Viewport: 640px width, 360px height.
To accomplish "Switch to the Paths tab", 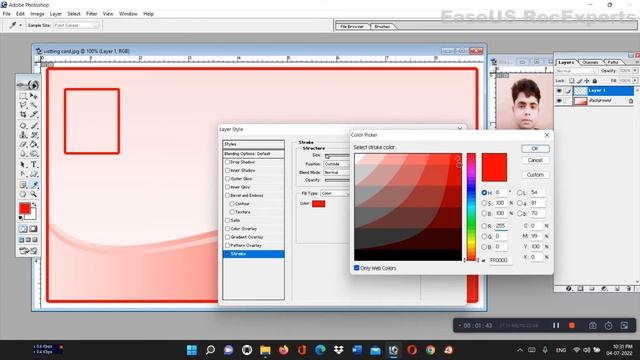I will (613, 62).
